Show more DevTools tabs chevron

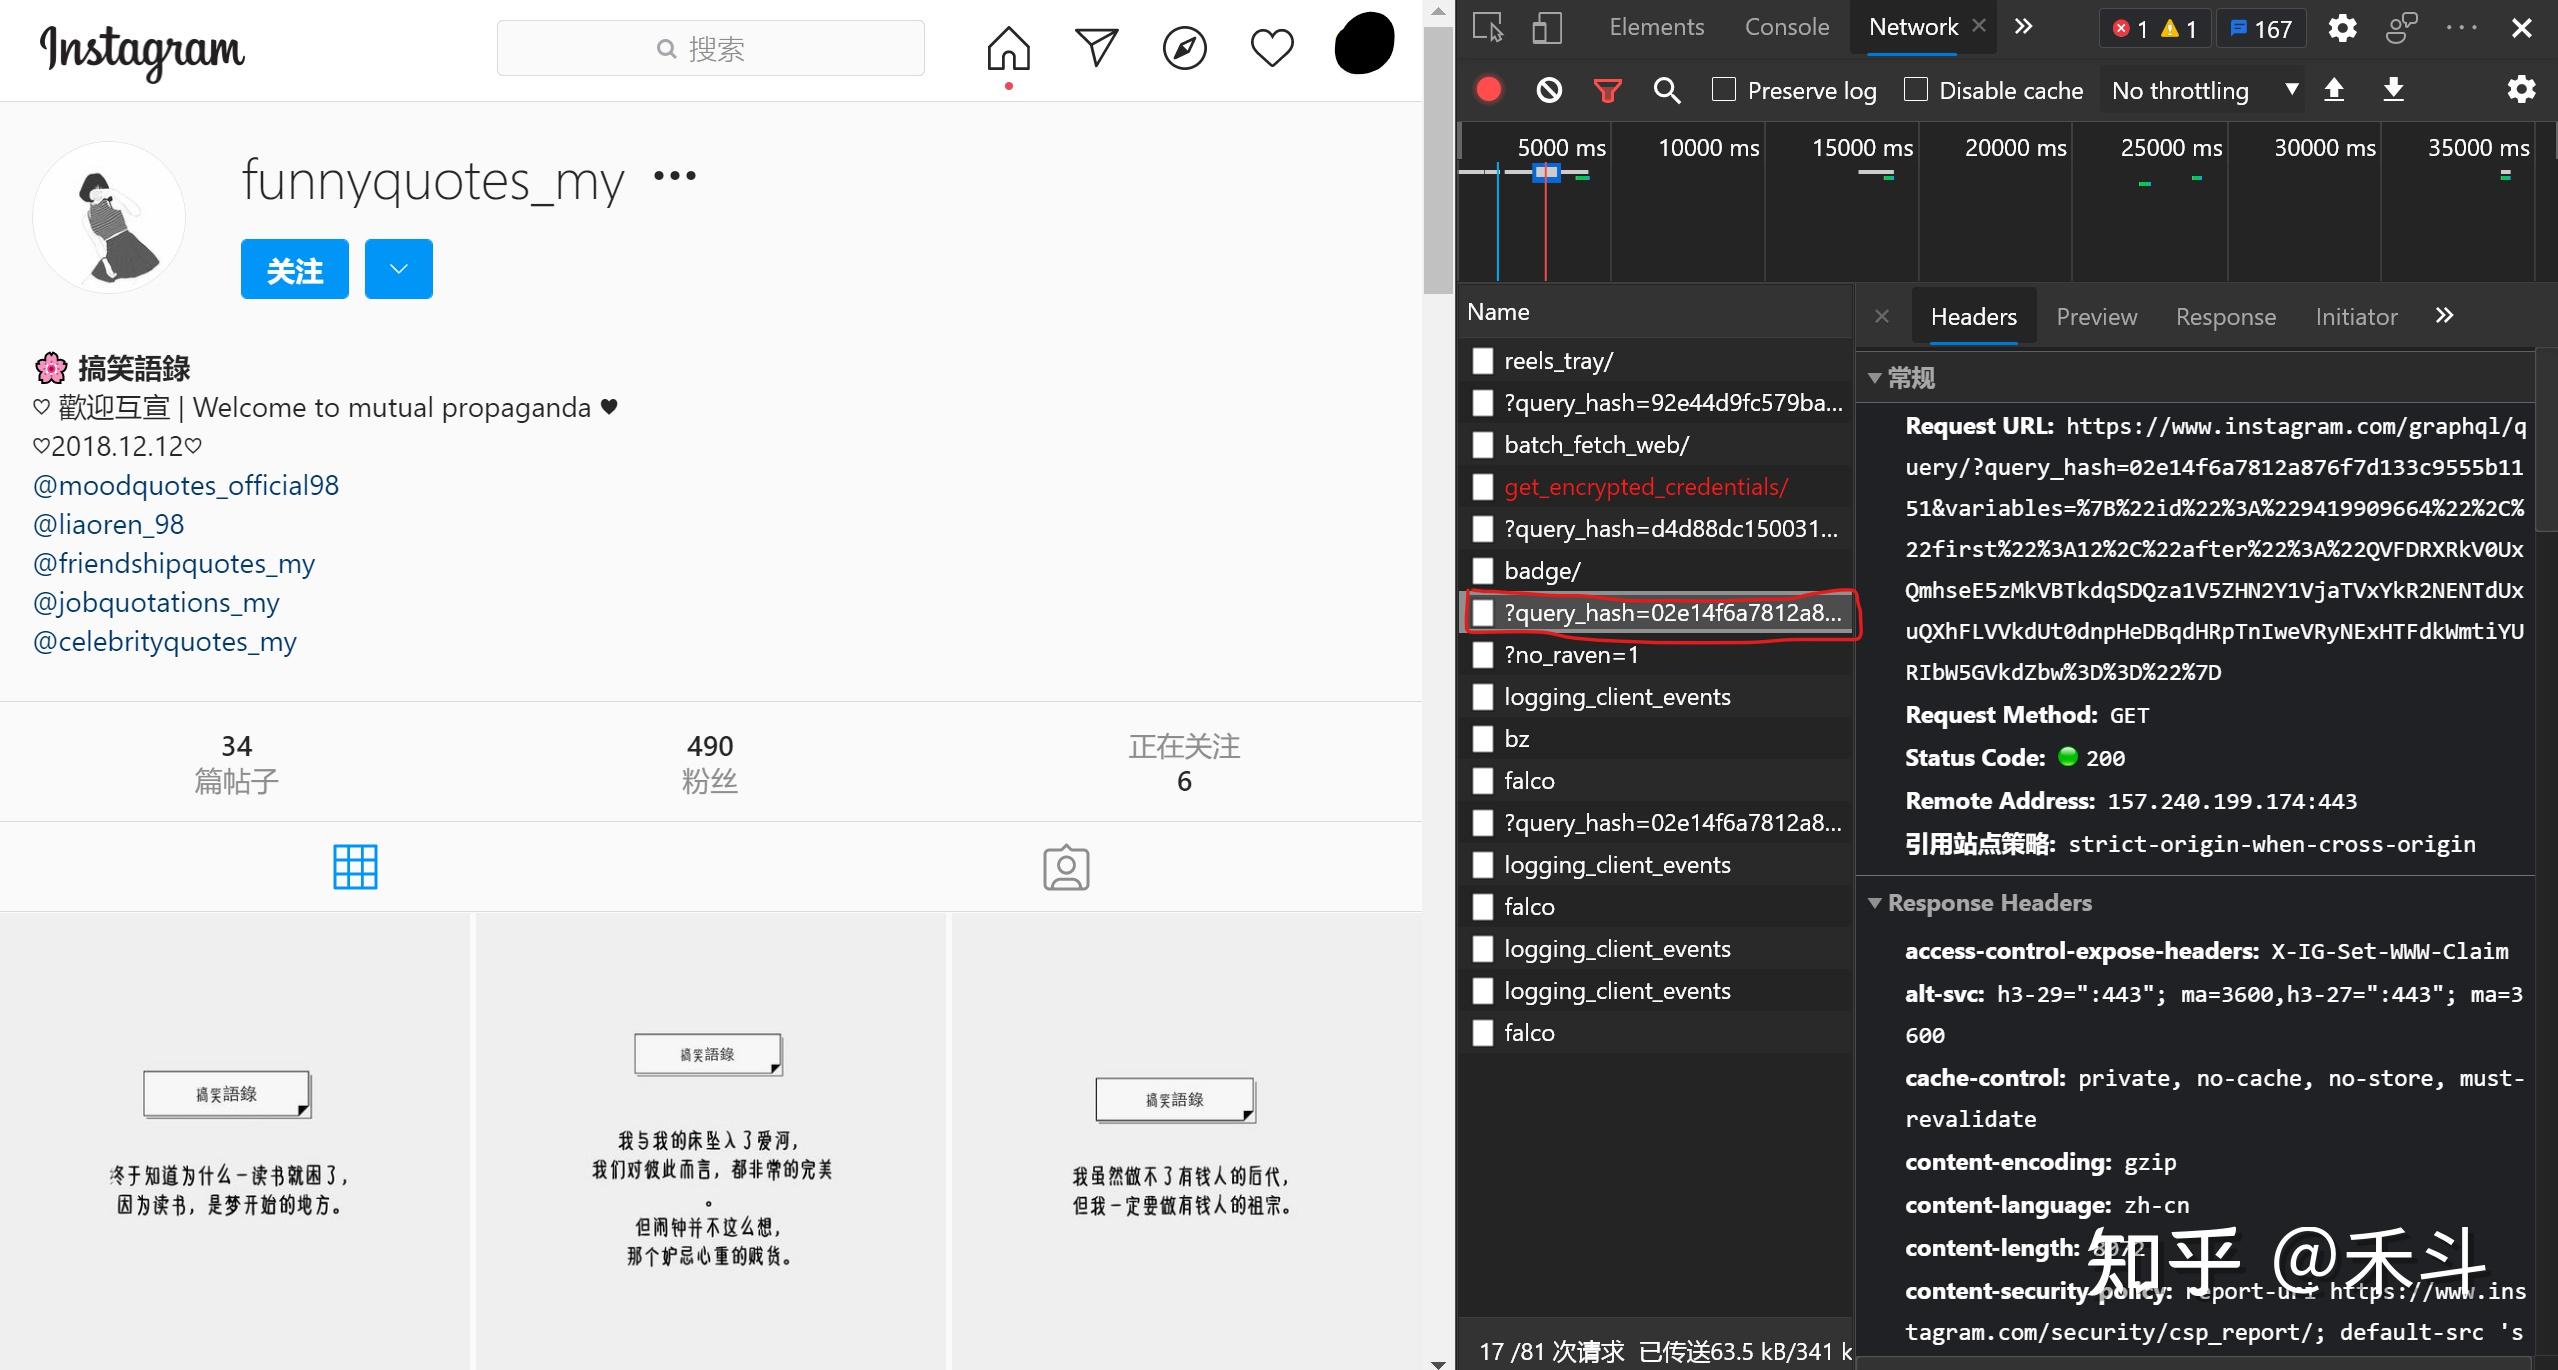(x=2023, y=27)
